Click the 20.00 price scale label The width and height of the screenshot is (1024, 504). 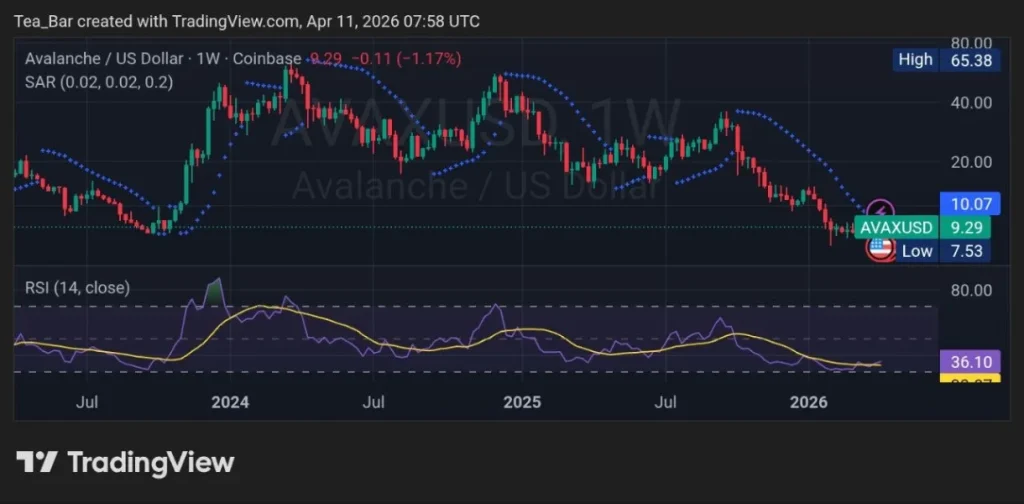click(971, 162)
